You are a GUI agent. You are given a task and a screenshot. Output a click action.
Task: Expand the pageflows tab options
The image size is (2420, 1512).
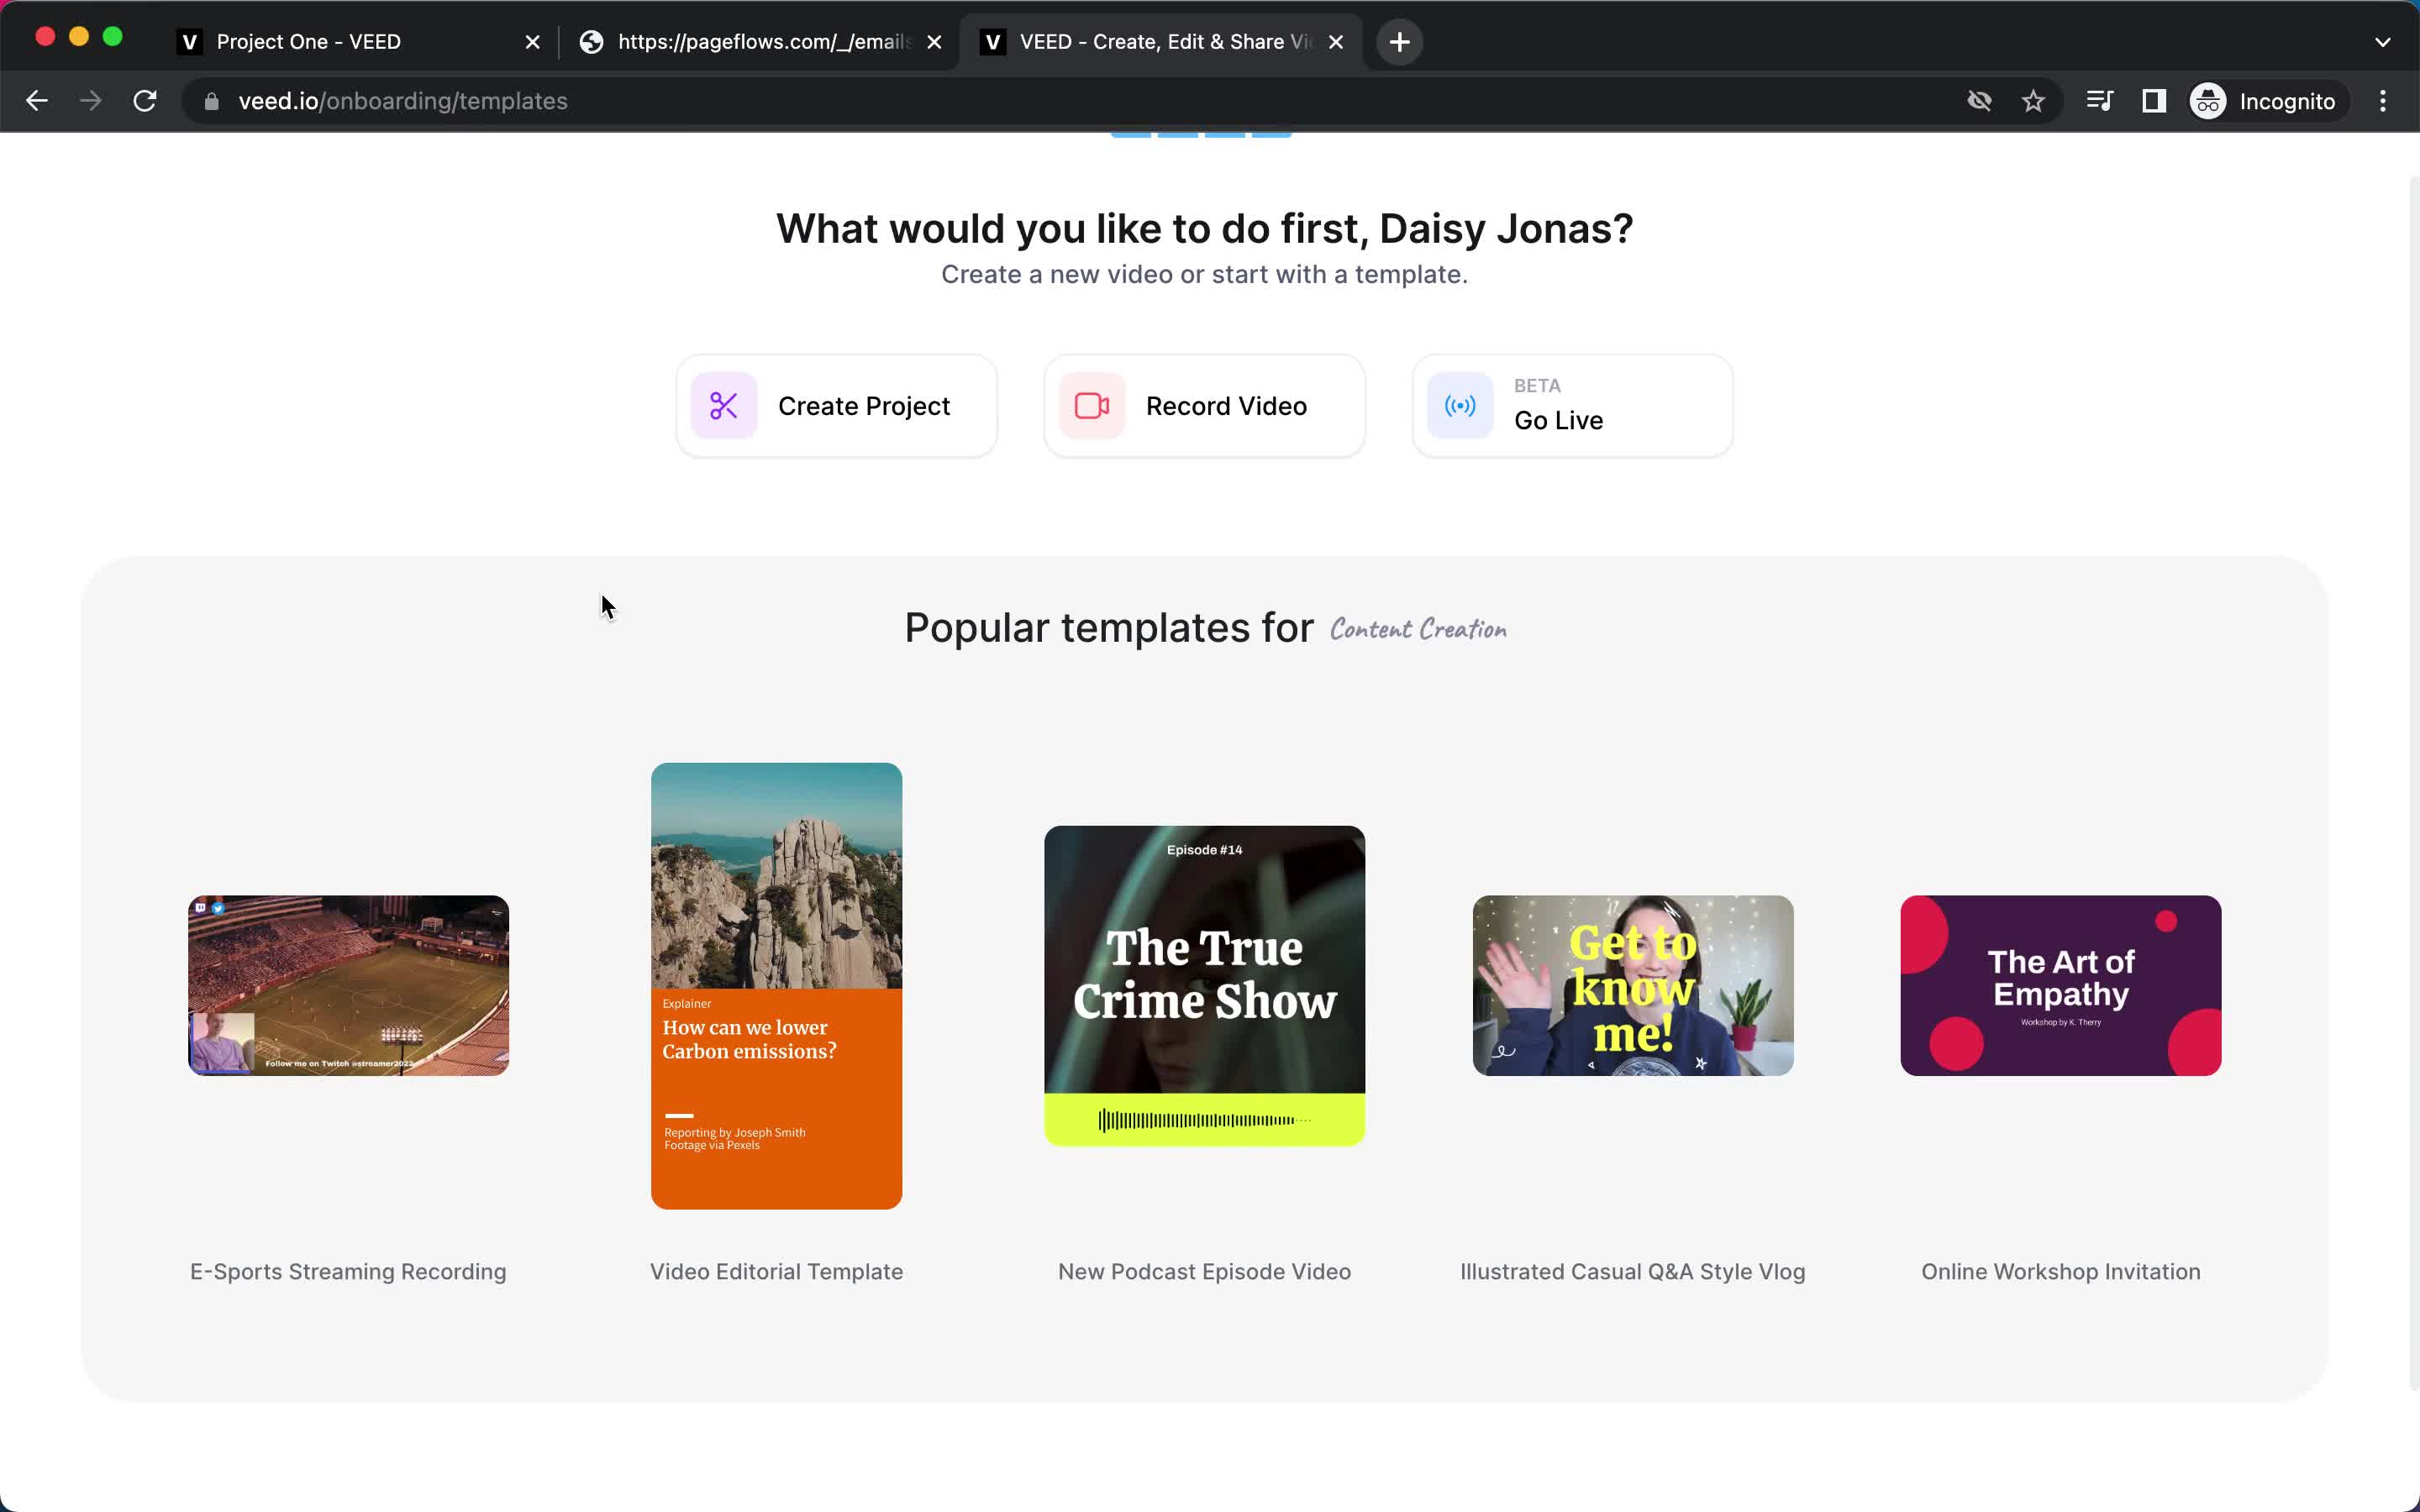761,39
